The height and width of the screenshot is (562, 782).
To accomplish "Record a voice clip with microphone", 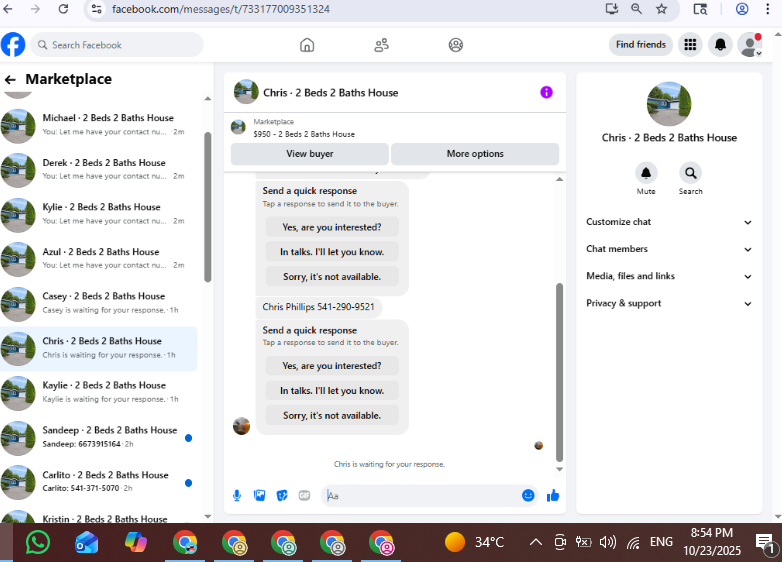I will [x=237, y=495].
